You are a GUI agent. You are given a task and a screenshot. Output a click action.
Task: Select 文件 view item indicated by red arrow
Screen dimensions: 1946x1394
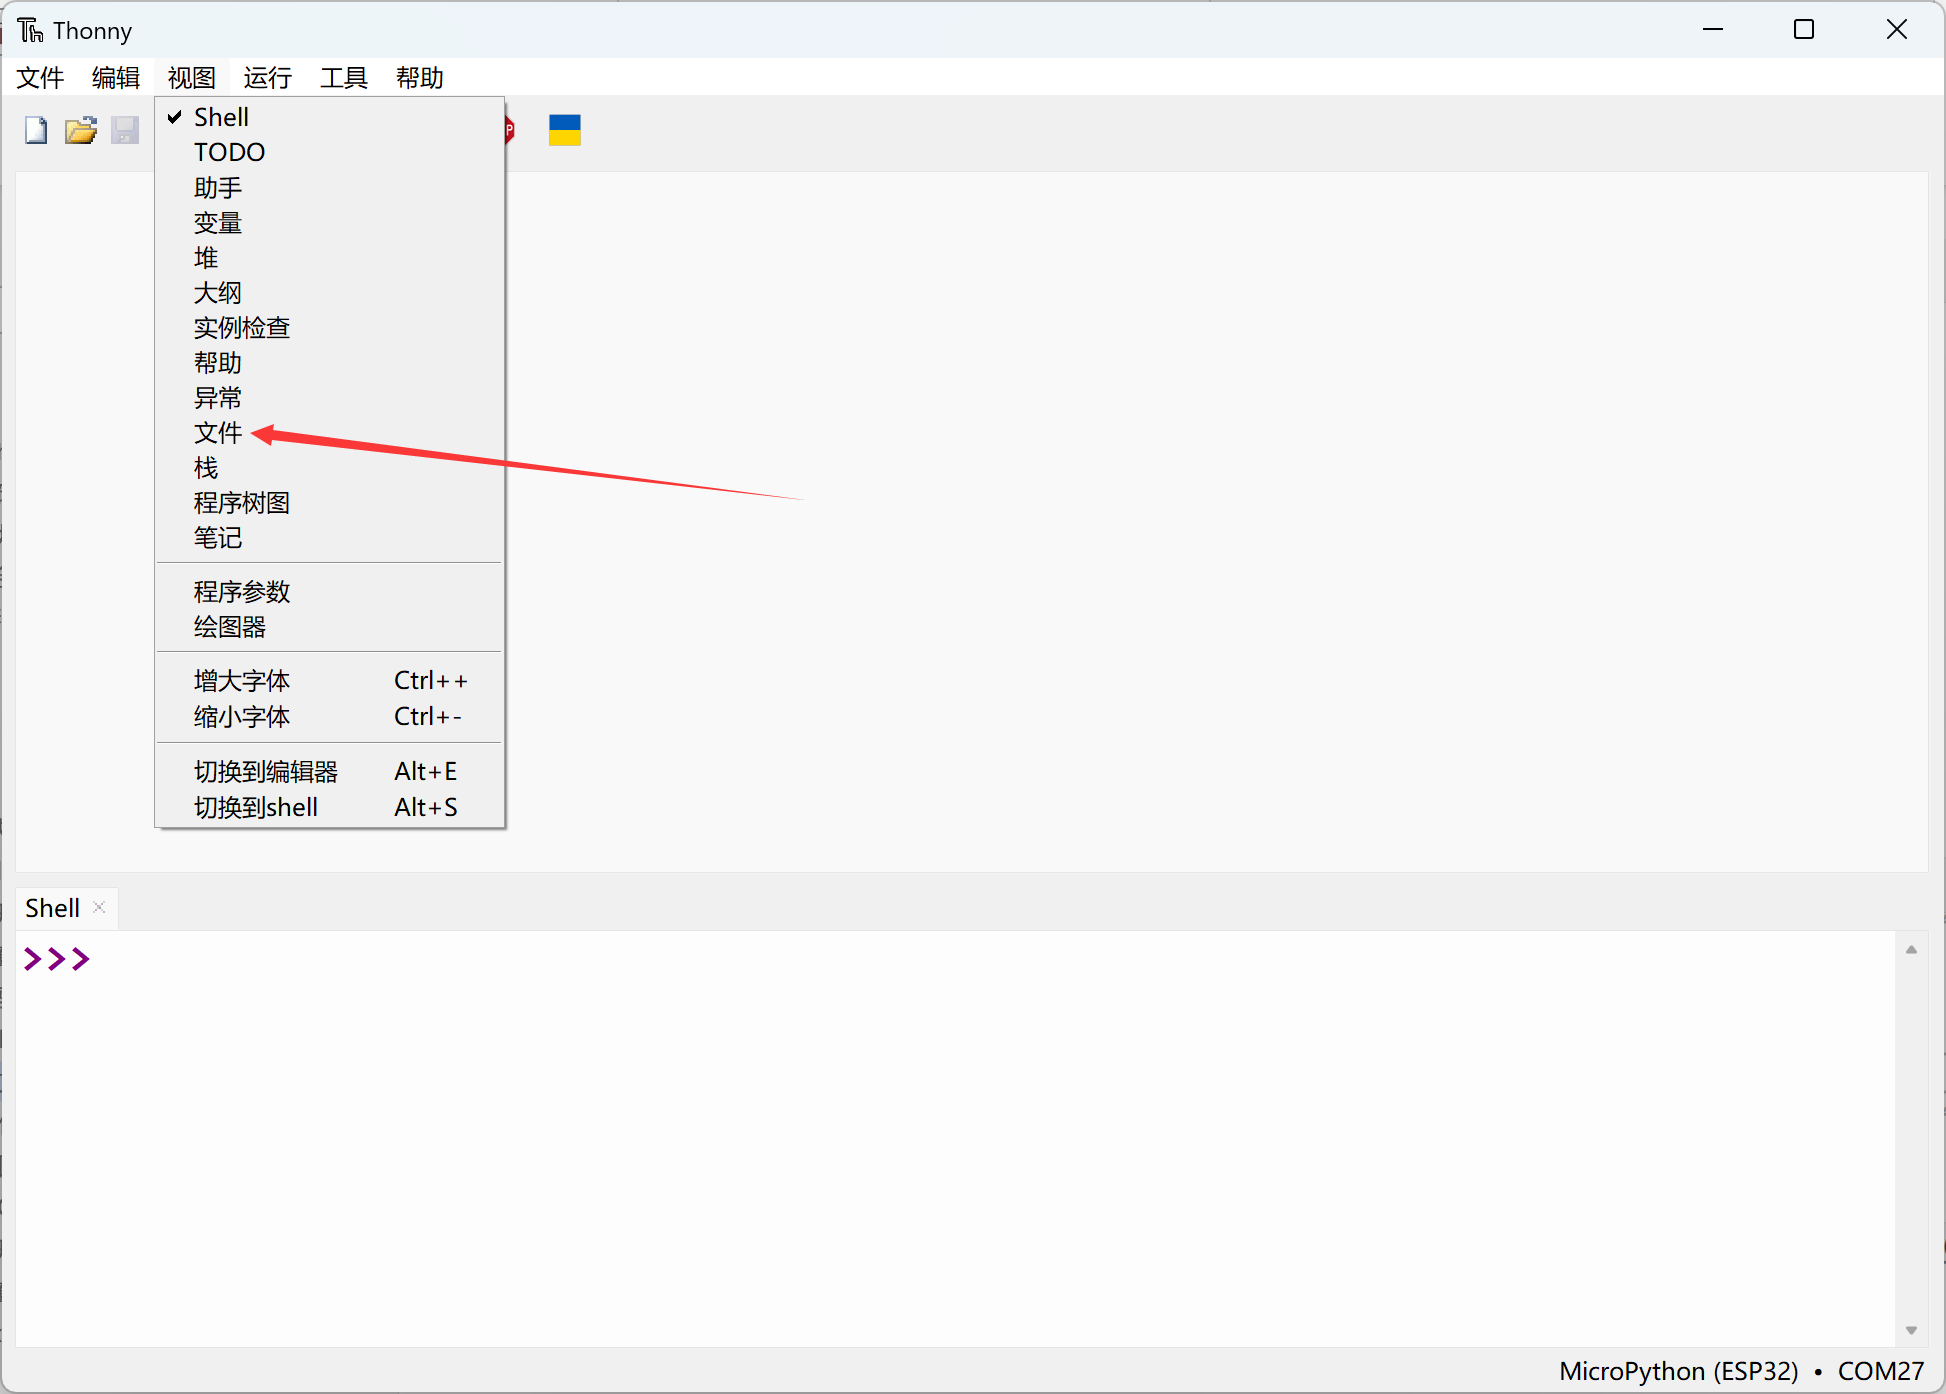(218, 433)
